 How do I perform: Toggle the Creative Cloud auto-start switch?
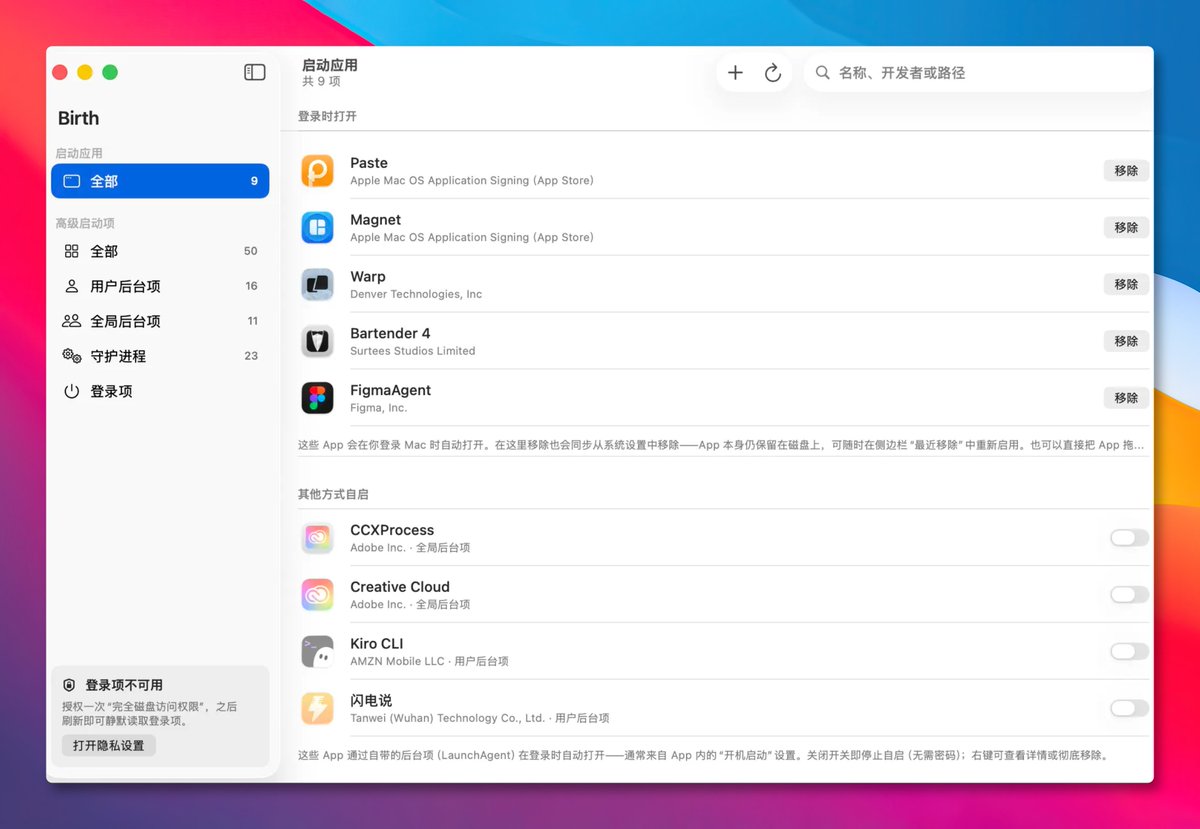(x=1129, y=595)
